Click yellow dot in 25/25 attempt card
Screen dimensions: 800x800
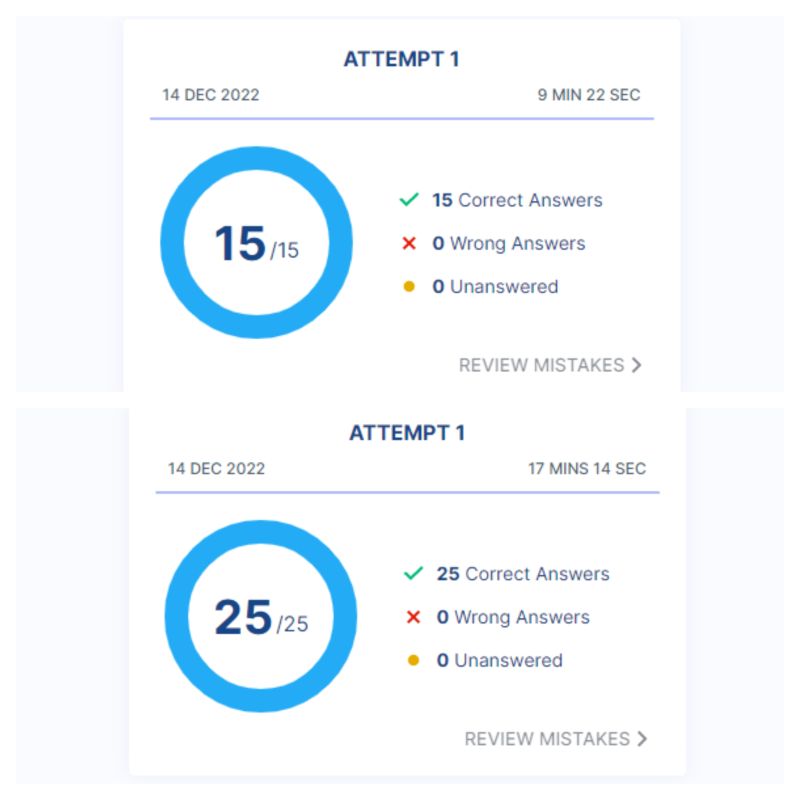point(413,661)
